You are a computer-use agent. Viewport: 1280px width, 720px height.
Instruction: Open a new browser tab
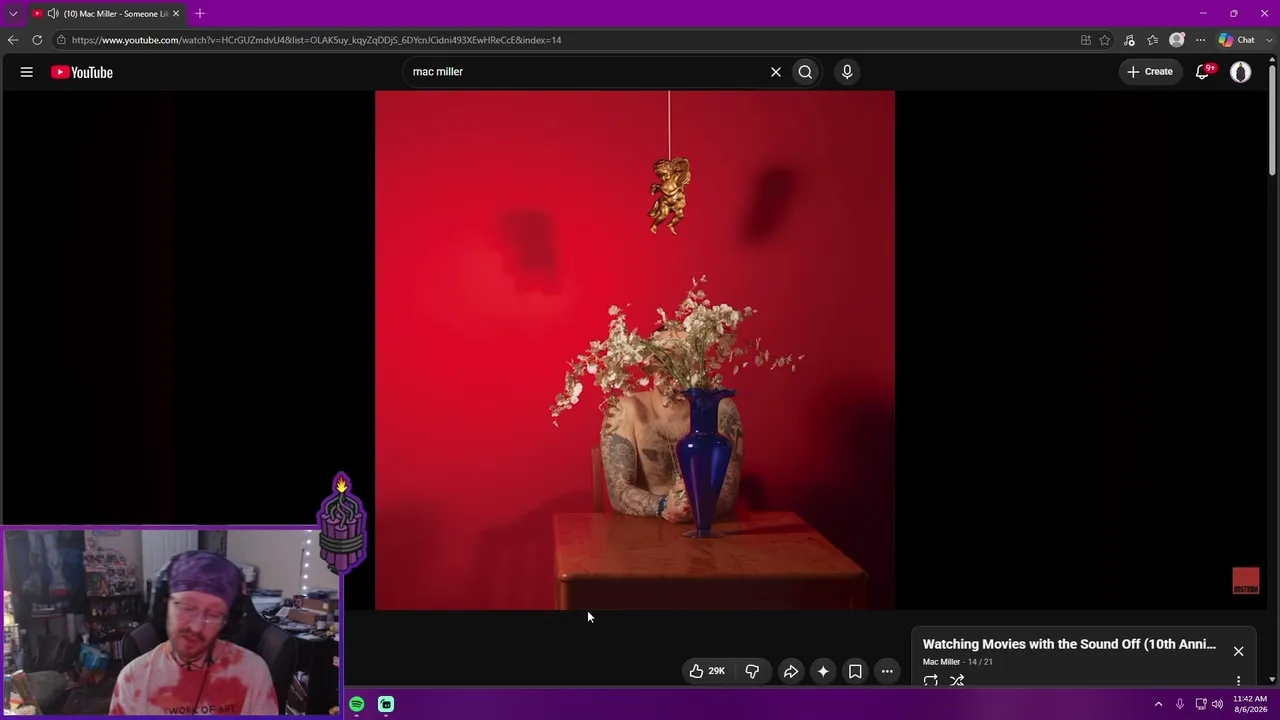click(x=199, y=14)
